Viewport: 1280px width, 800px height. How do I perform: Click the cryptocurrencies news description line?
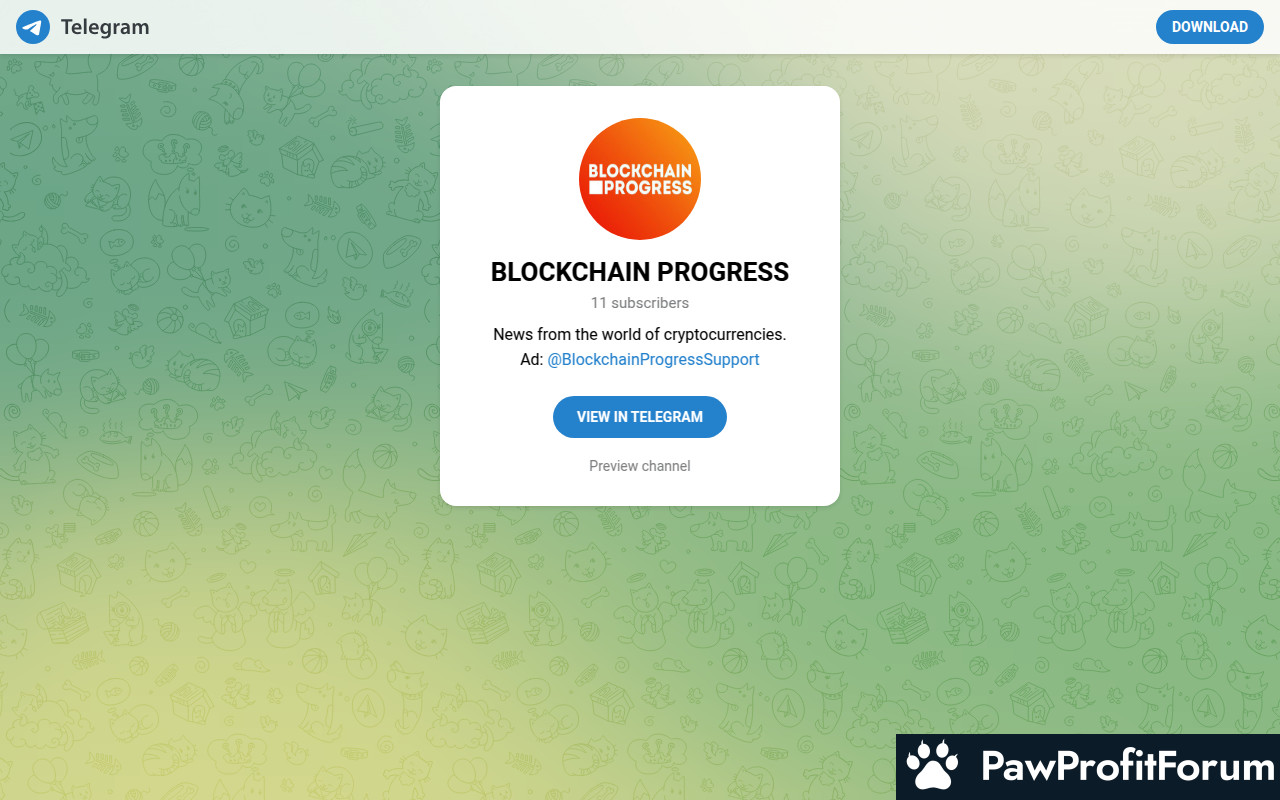tap(640, 334)
